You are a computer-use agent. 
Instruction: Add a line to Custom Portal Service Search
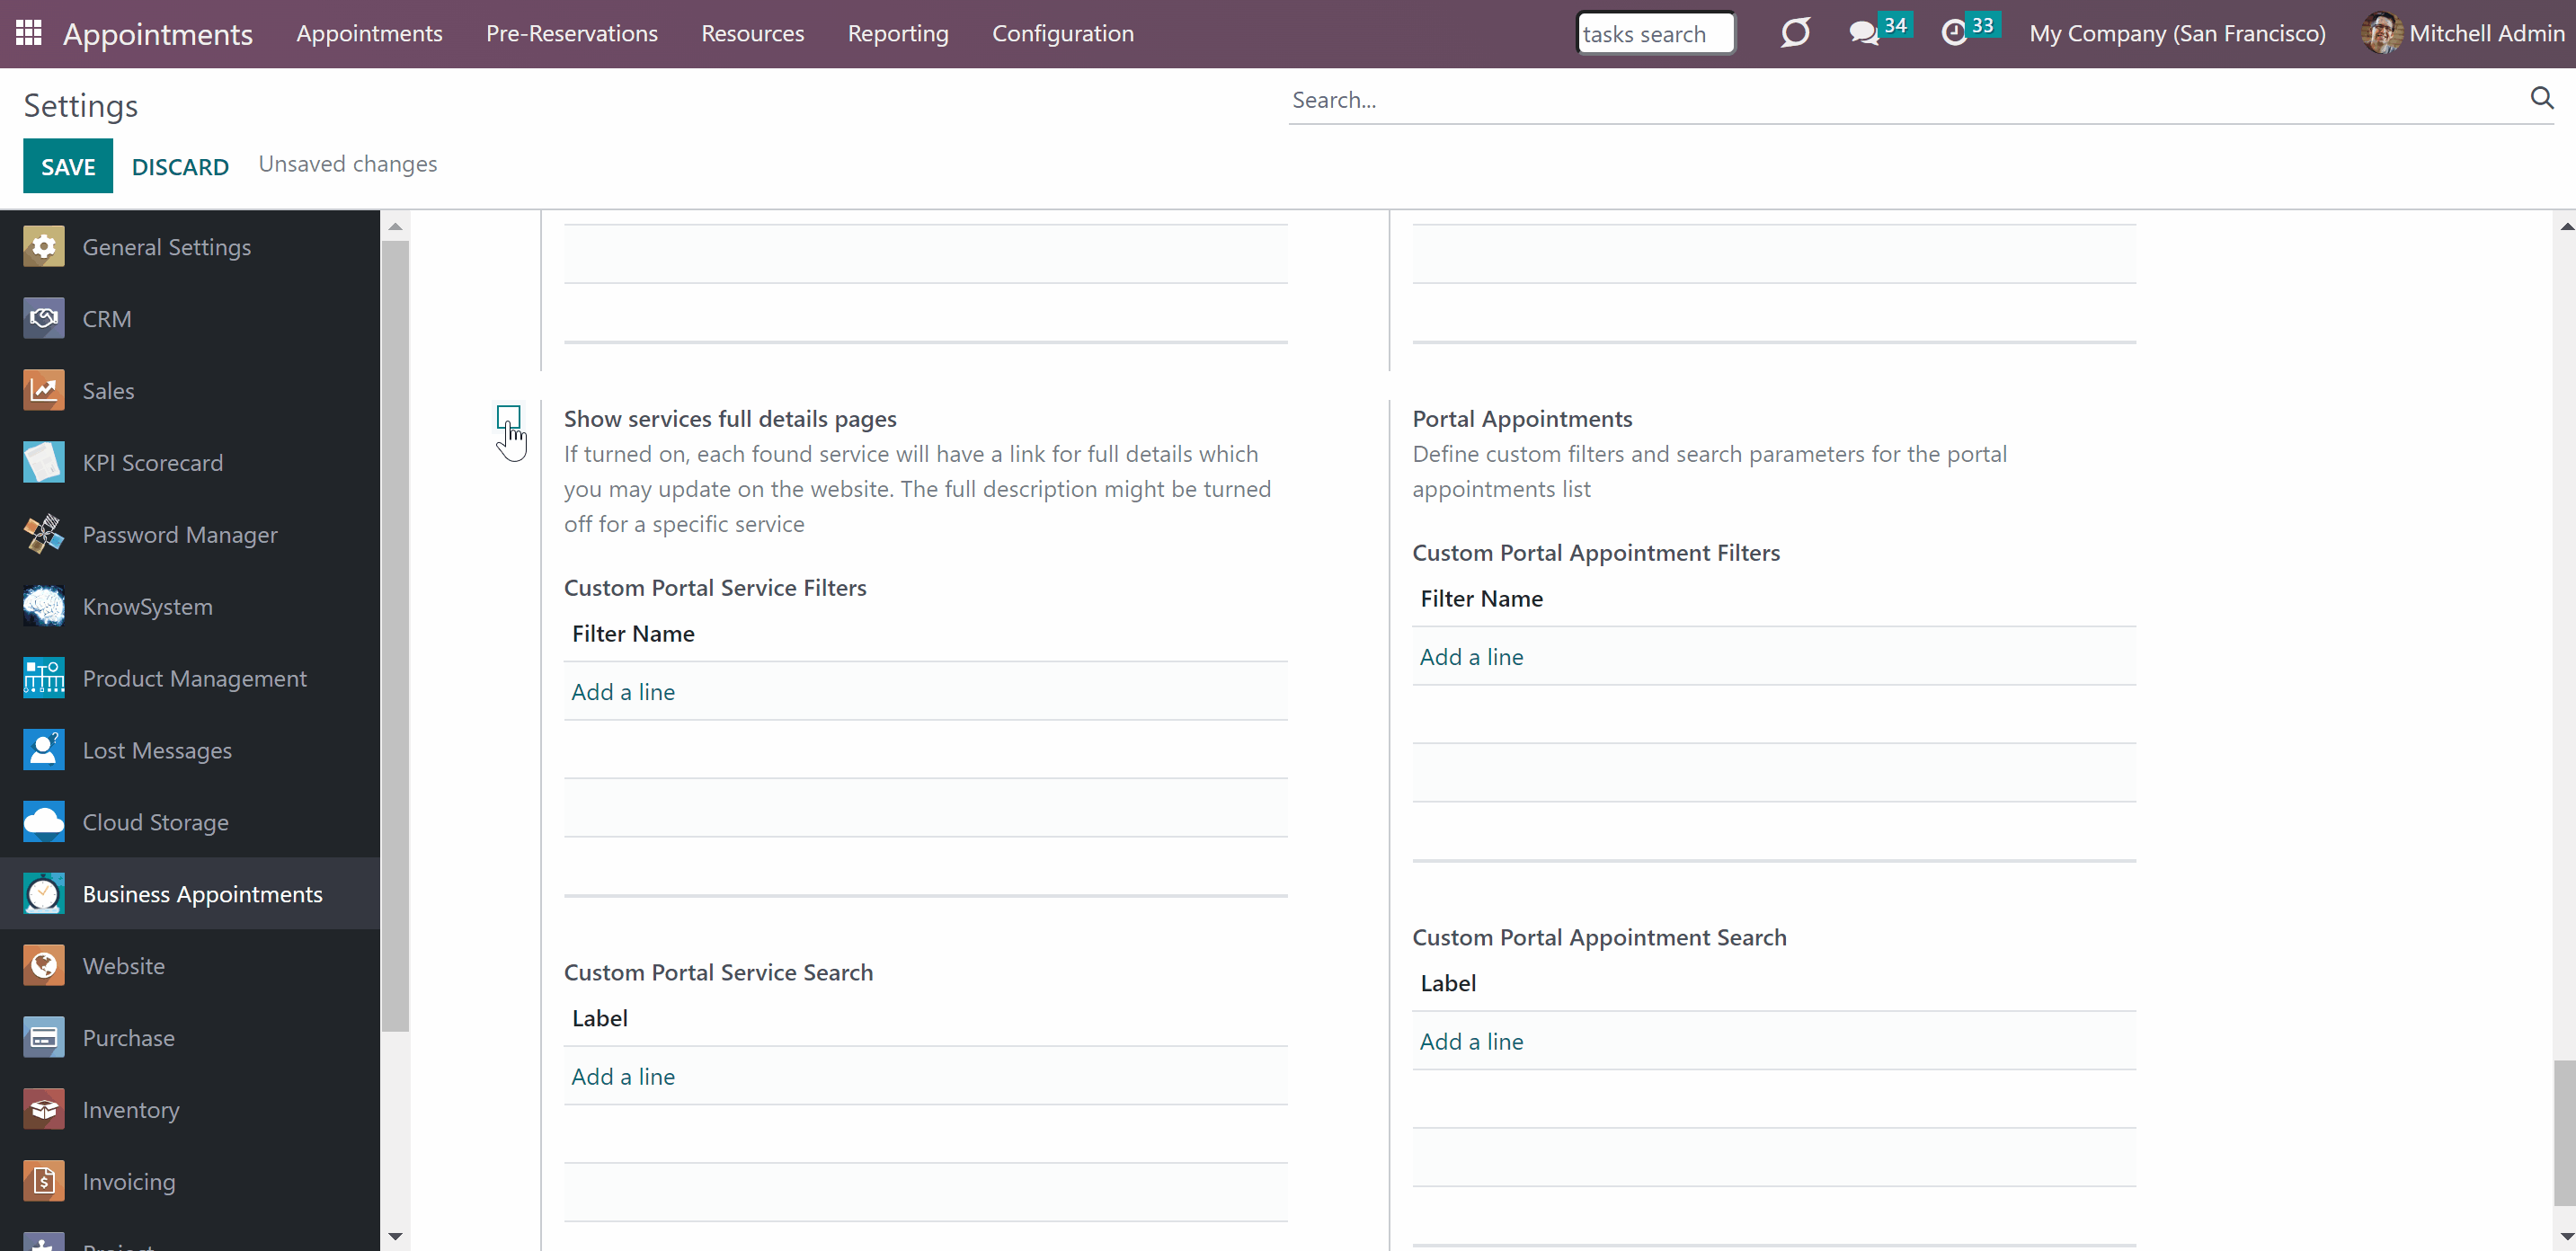tap(623, 1077)
